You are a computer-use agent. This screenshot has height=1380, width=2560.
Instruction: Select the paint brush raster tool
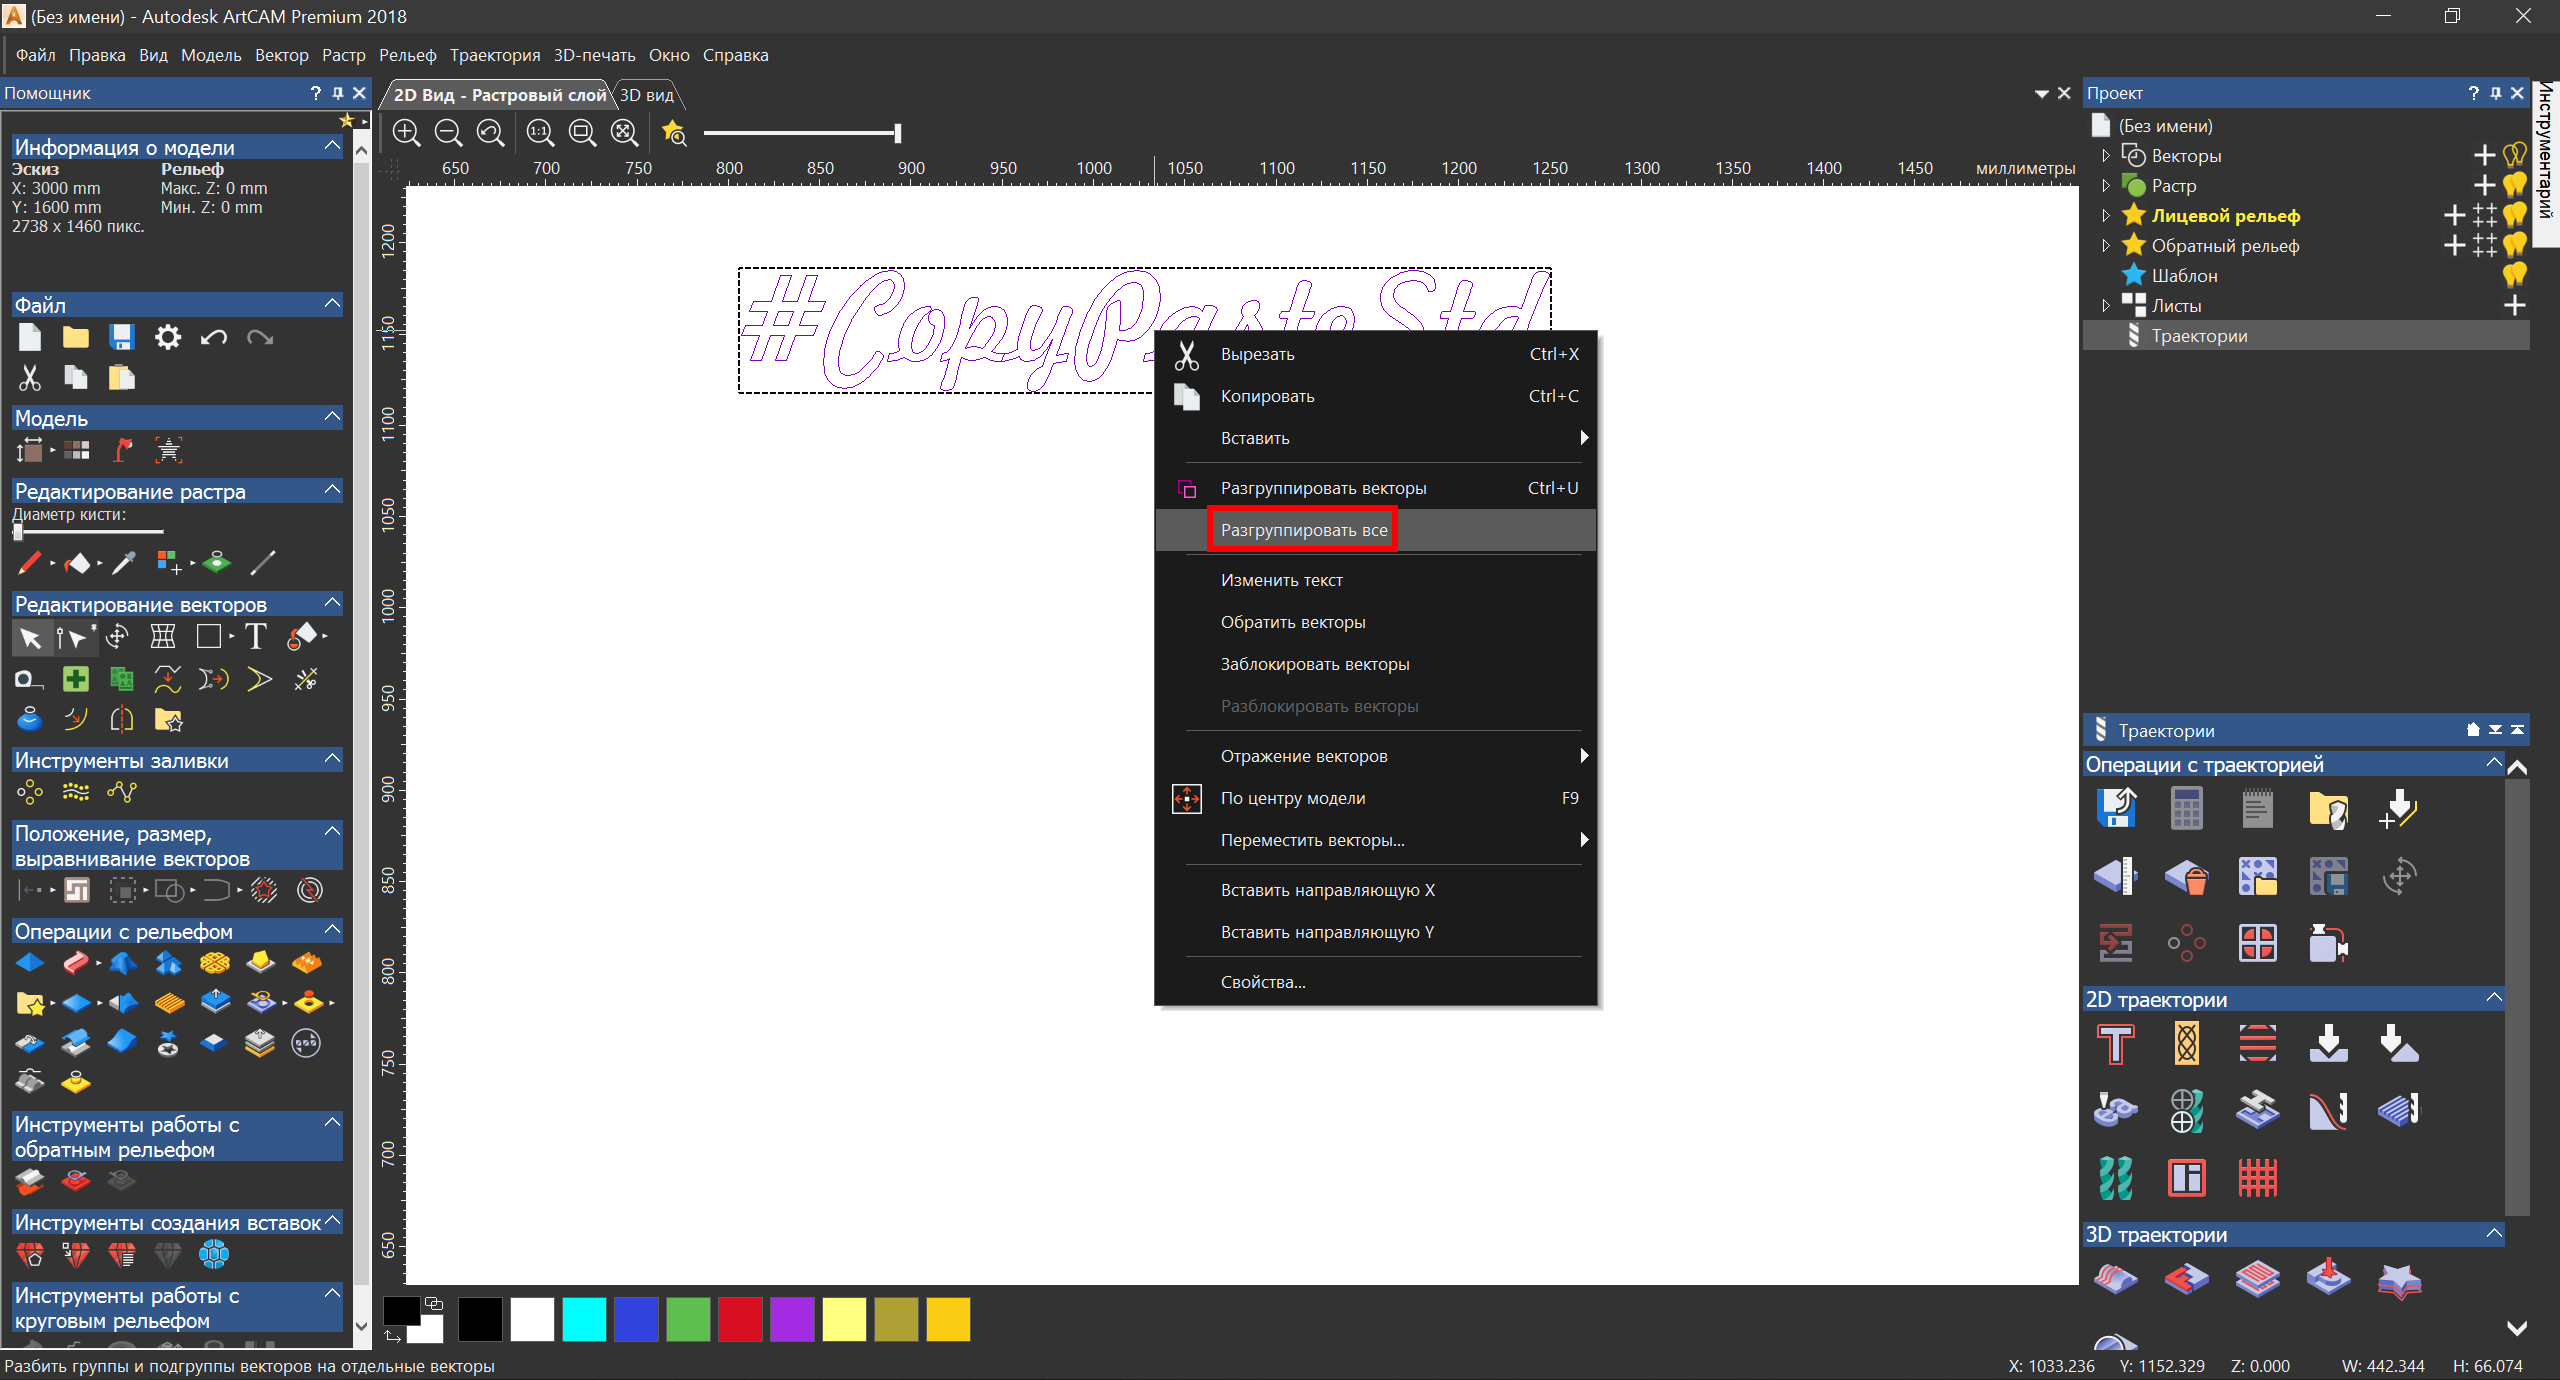[29, 563]
